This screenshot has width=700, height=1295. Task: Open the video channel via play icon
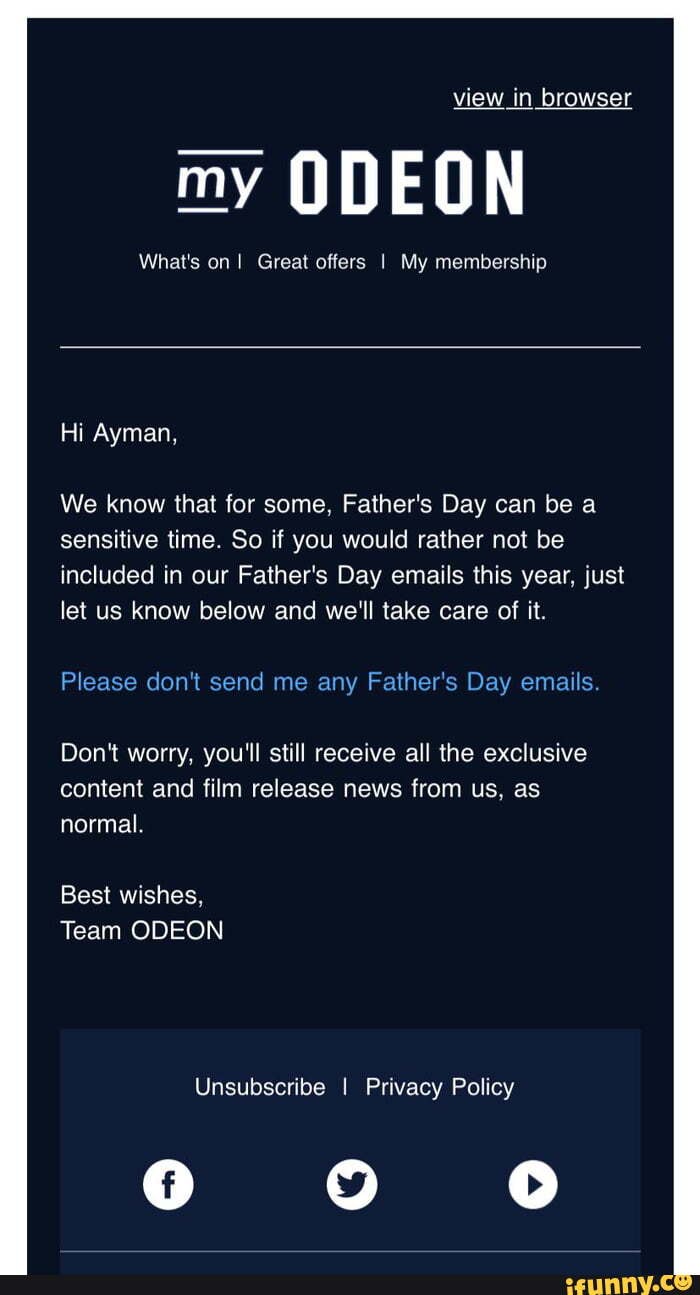(533, 1184)
